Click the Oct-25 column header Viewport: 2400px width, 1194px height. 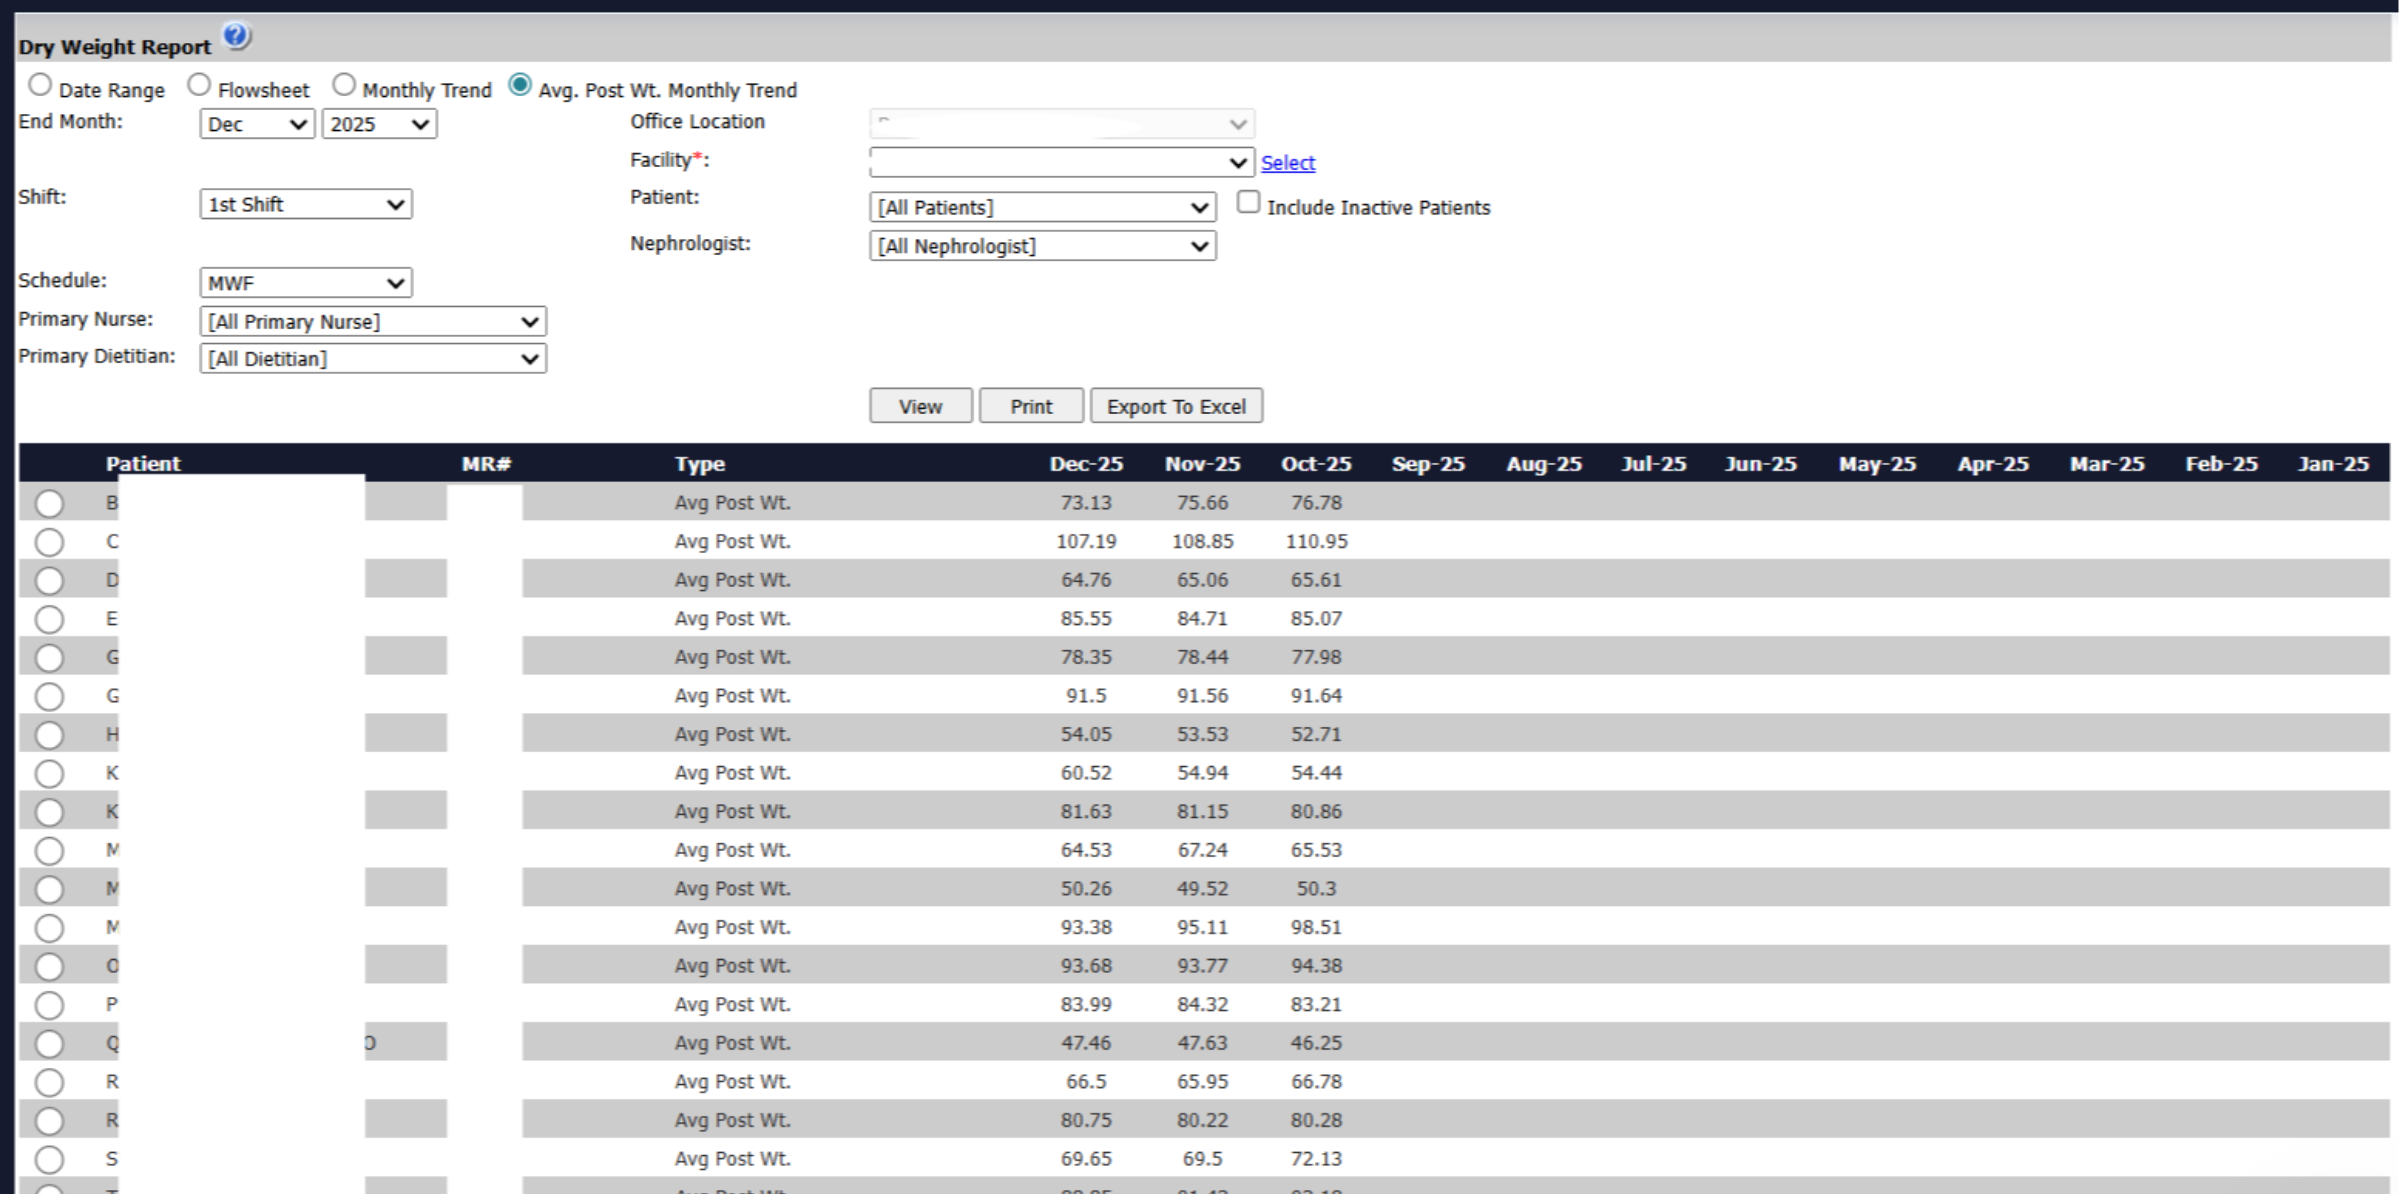1316,464
